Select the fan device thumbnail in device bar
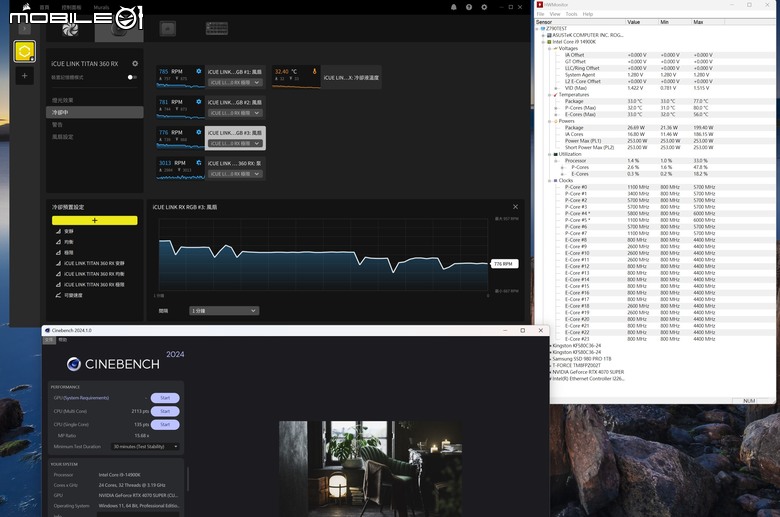The width and height of the screenshot is (780, 517). (x=70, y=29)
